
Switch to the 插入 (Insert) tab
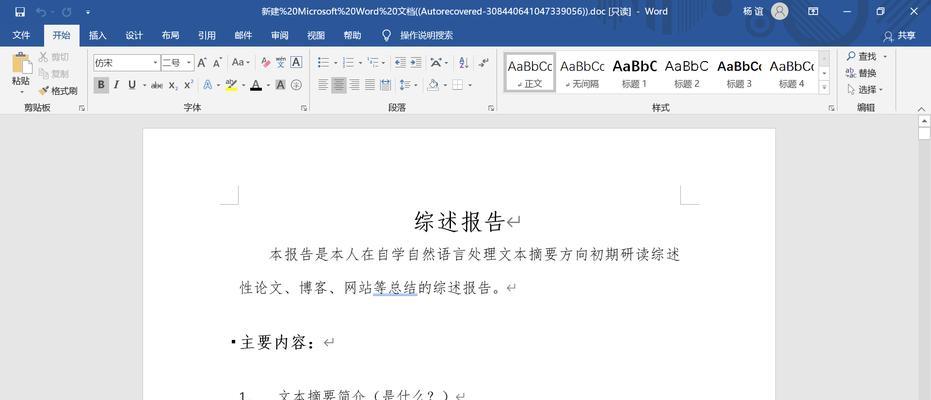pyautogui.click(x=97, y=35)
